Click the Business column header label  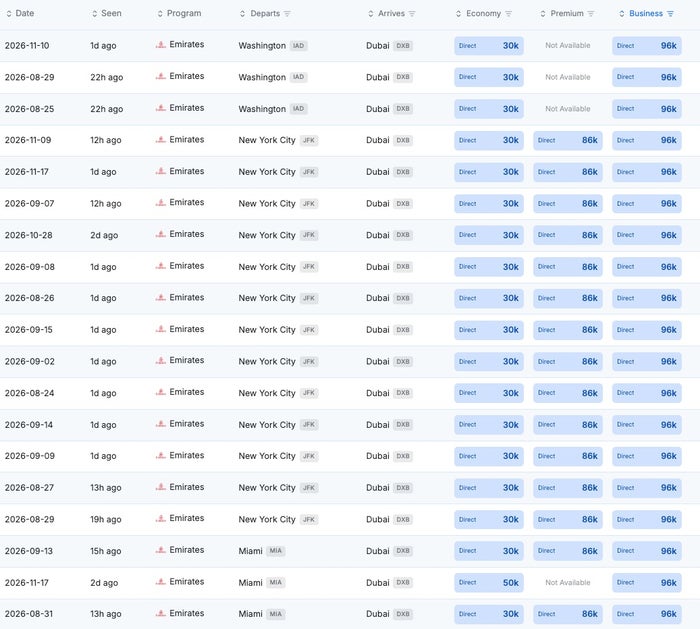[x=646, y=13]
